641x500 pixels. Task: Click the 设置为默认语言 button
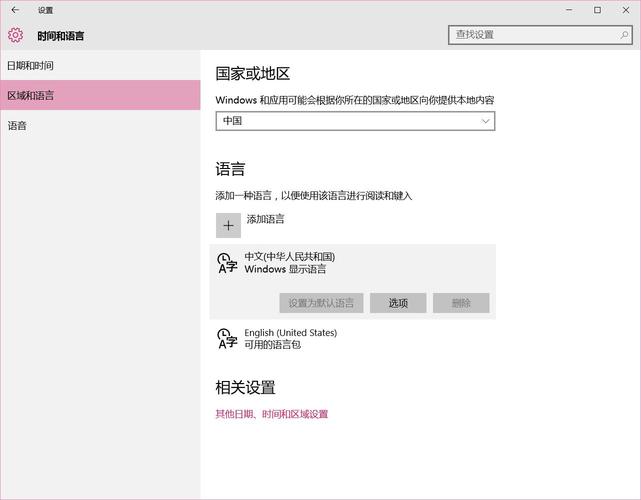321,303
